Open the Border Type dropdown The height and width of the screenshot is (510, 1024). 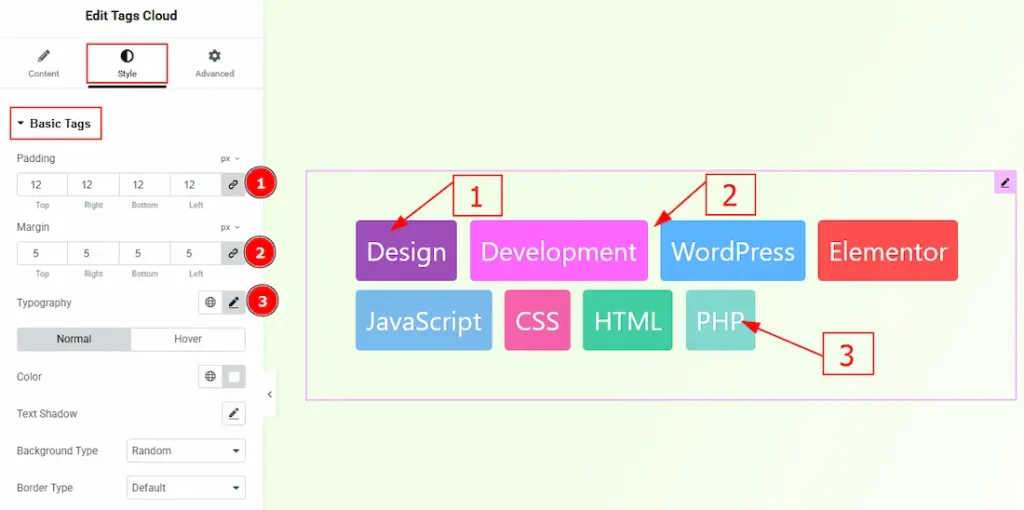(186, 488)
